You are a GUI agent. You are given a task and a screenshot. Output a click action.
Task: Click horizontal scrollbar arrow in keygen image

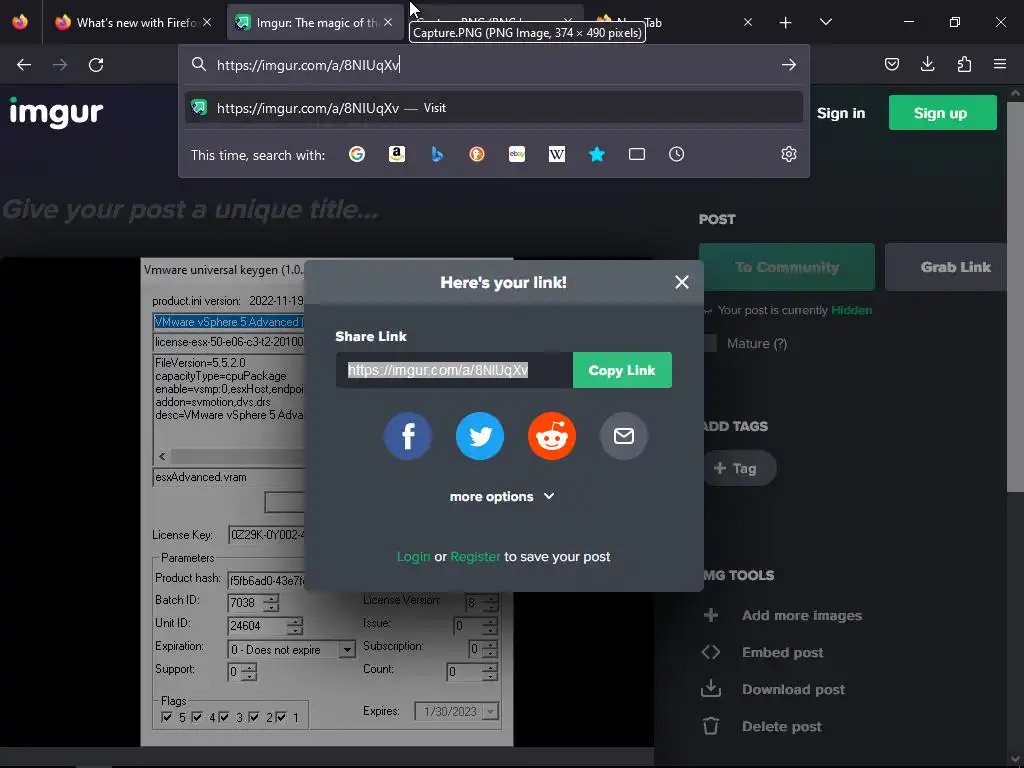click(162, 456)
